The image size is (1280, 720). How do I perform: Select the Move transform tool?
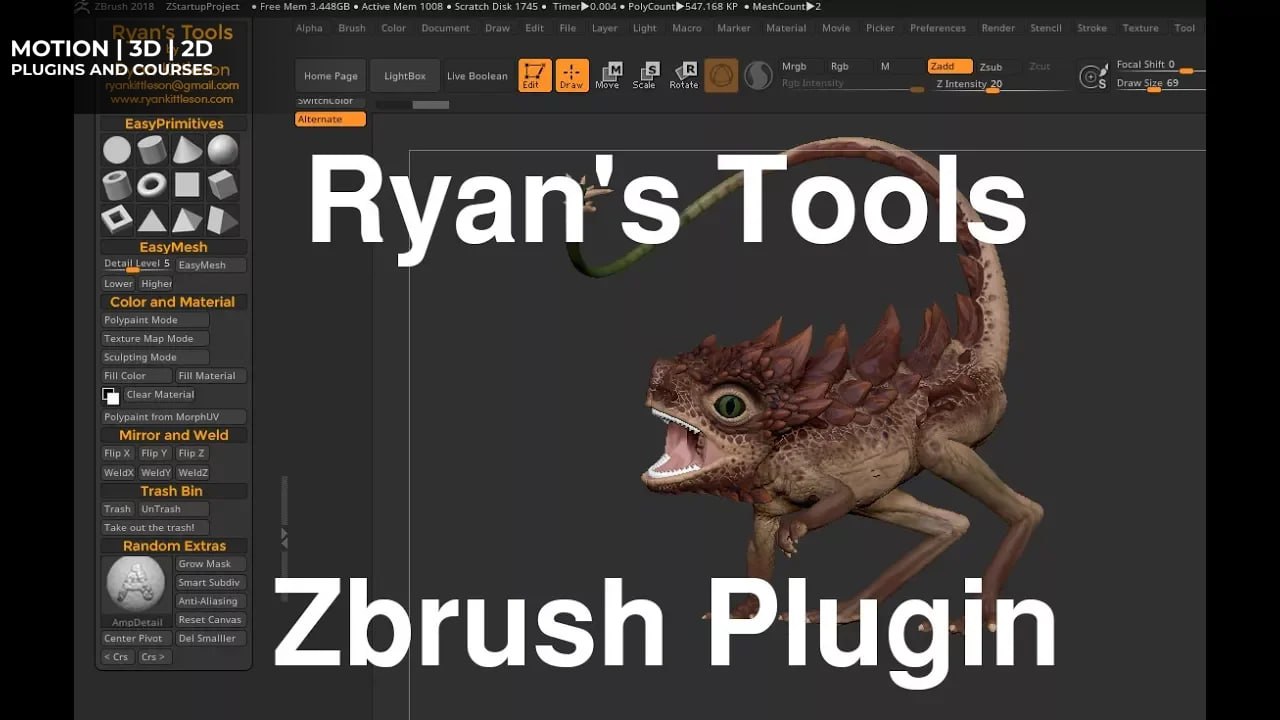(608, 75)
